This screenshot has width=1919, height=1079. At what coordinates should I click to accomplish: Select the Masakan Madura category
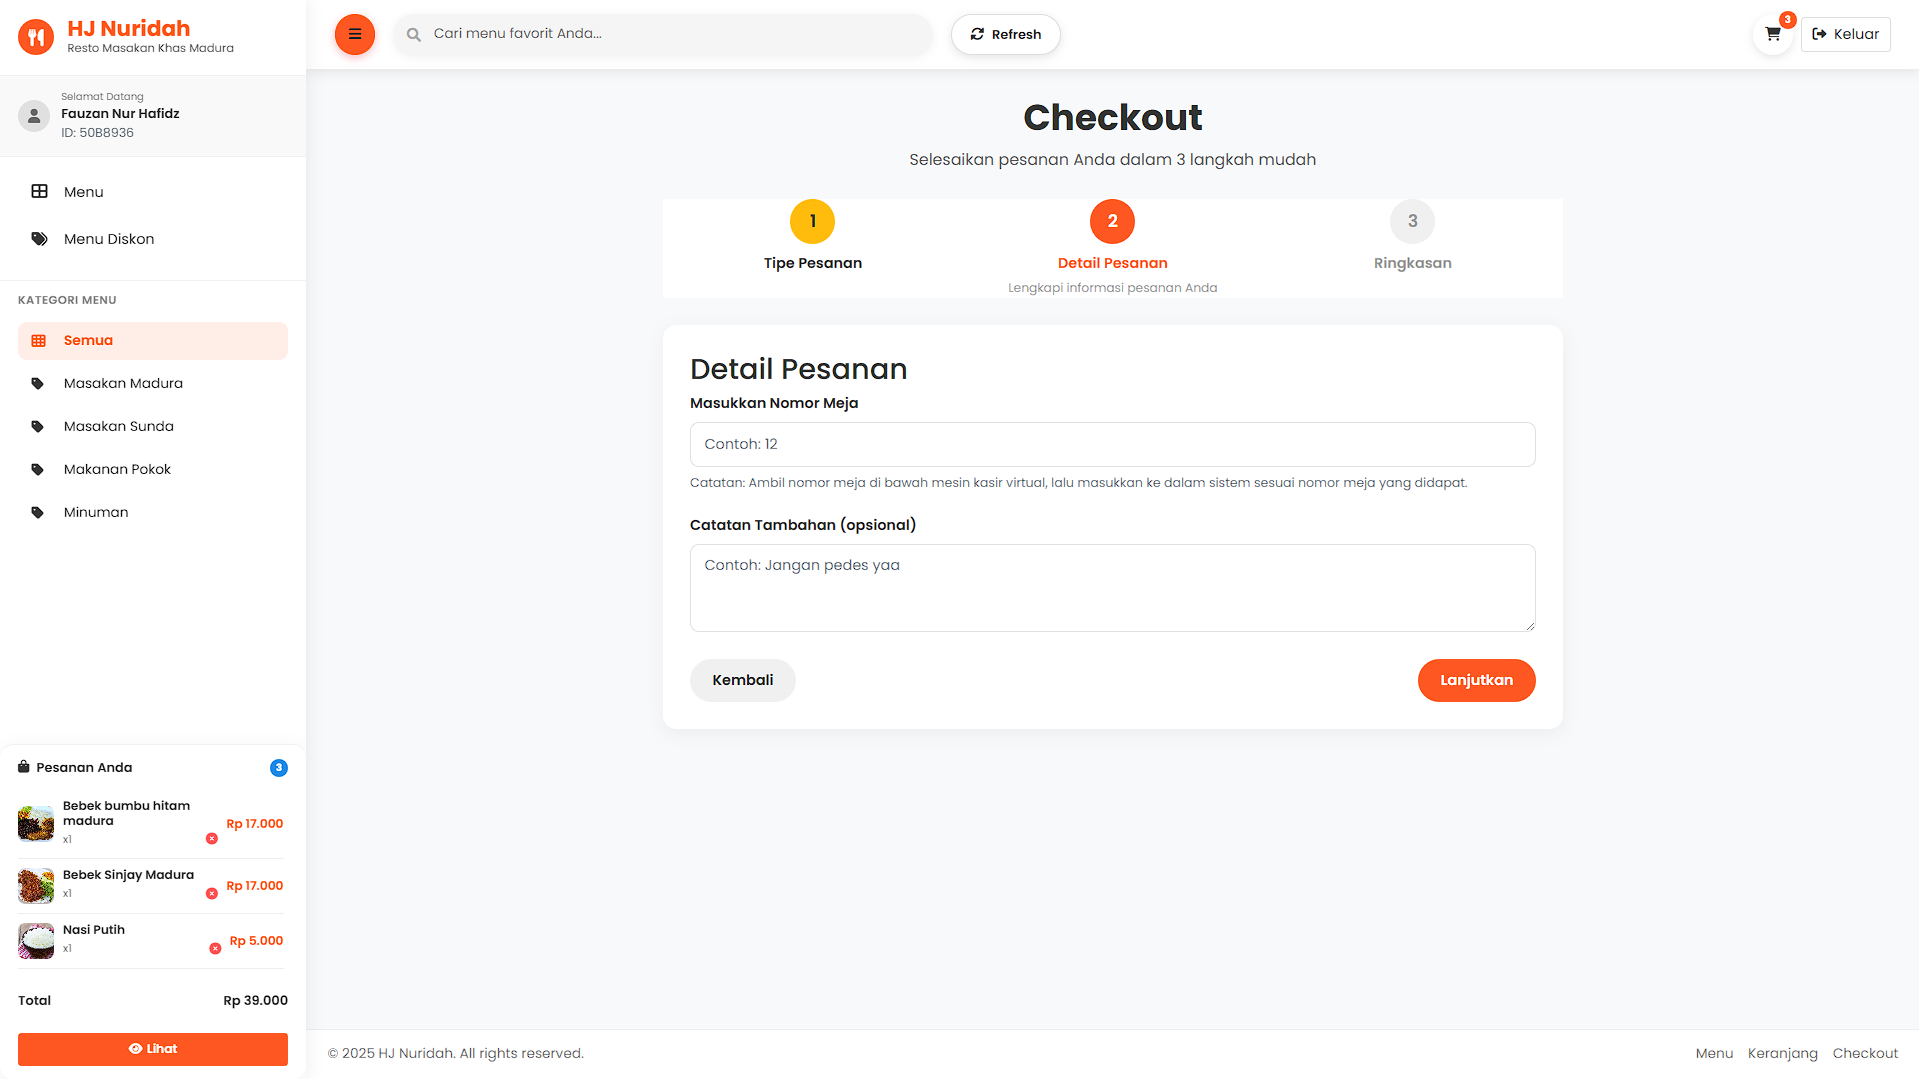[123, 383]
